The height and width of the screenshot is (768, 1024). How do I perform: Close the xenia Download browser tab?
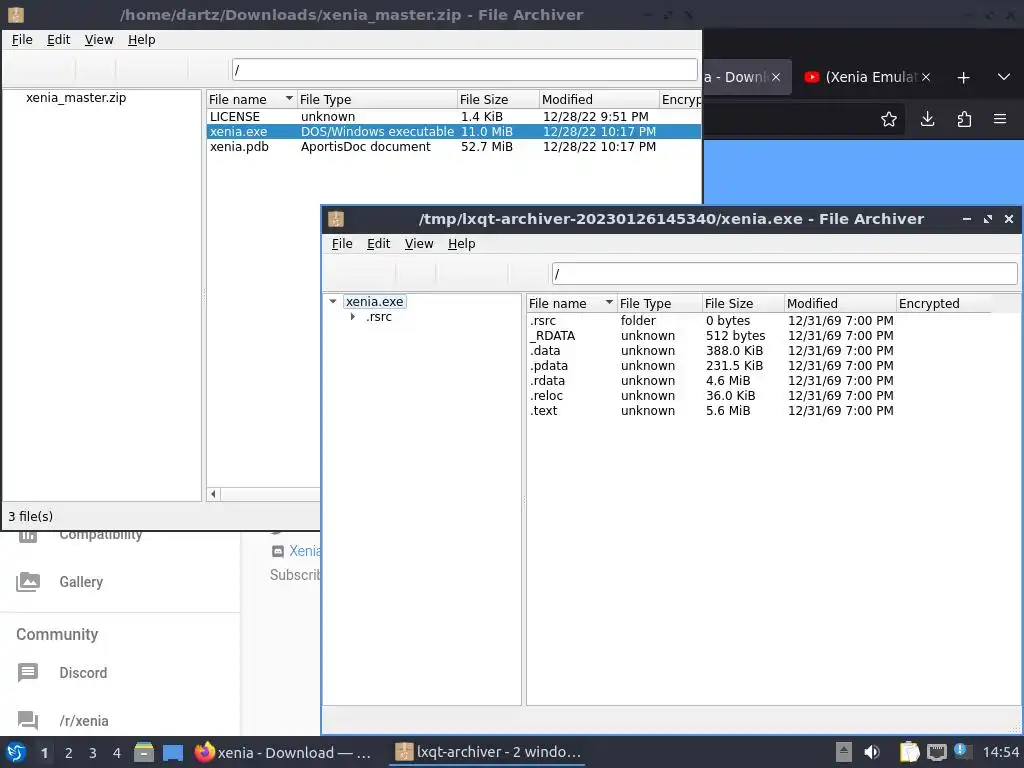click(x=775, y=77)
